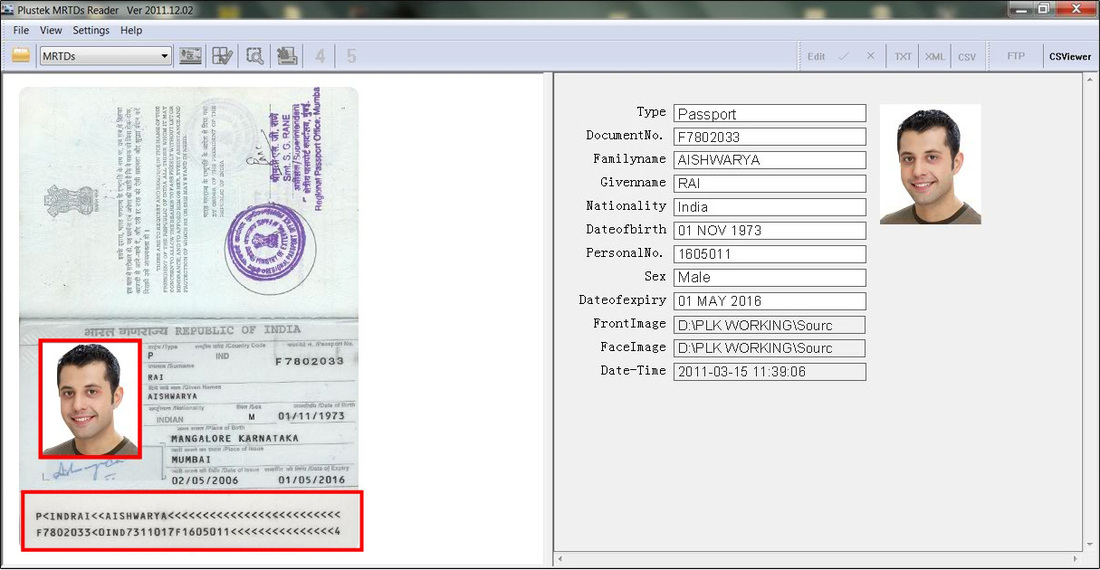Click the number 4 toolbar button
Viewport: 1100px width, 570px height.
[x=320, y=56]
